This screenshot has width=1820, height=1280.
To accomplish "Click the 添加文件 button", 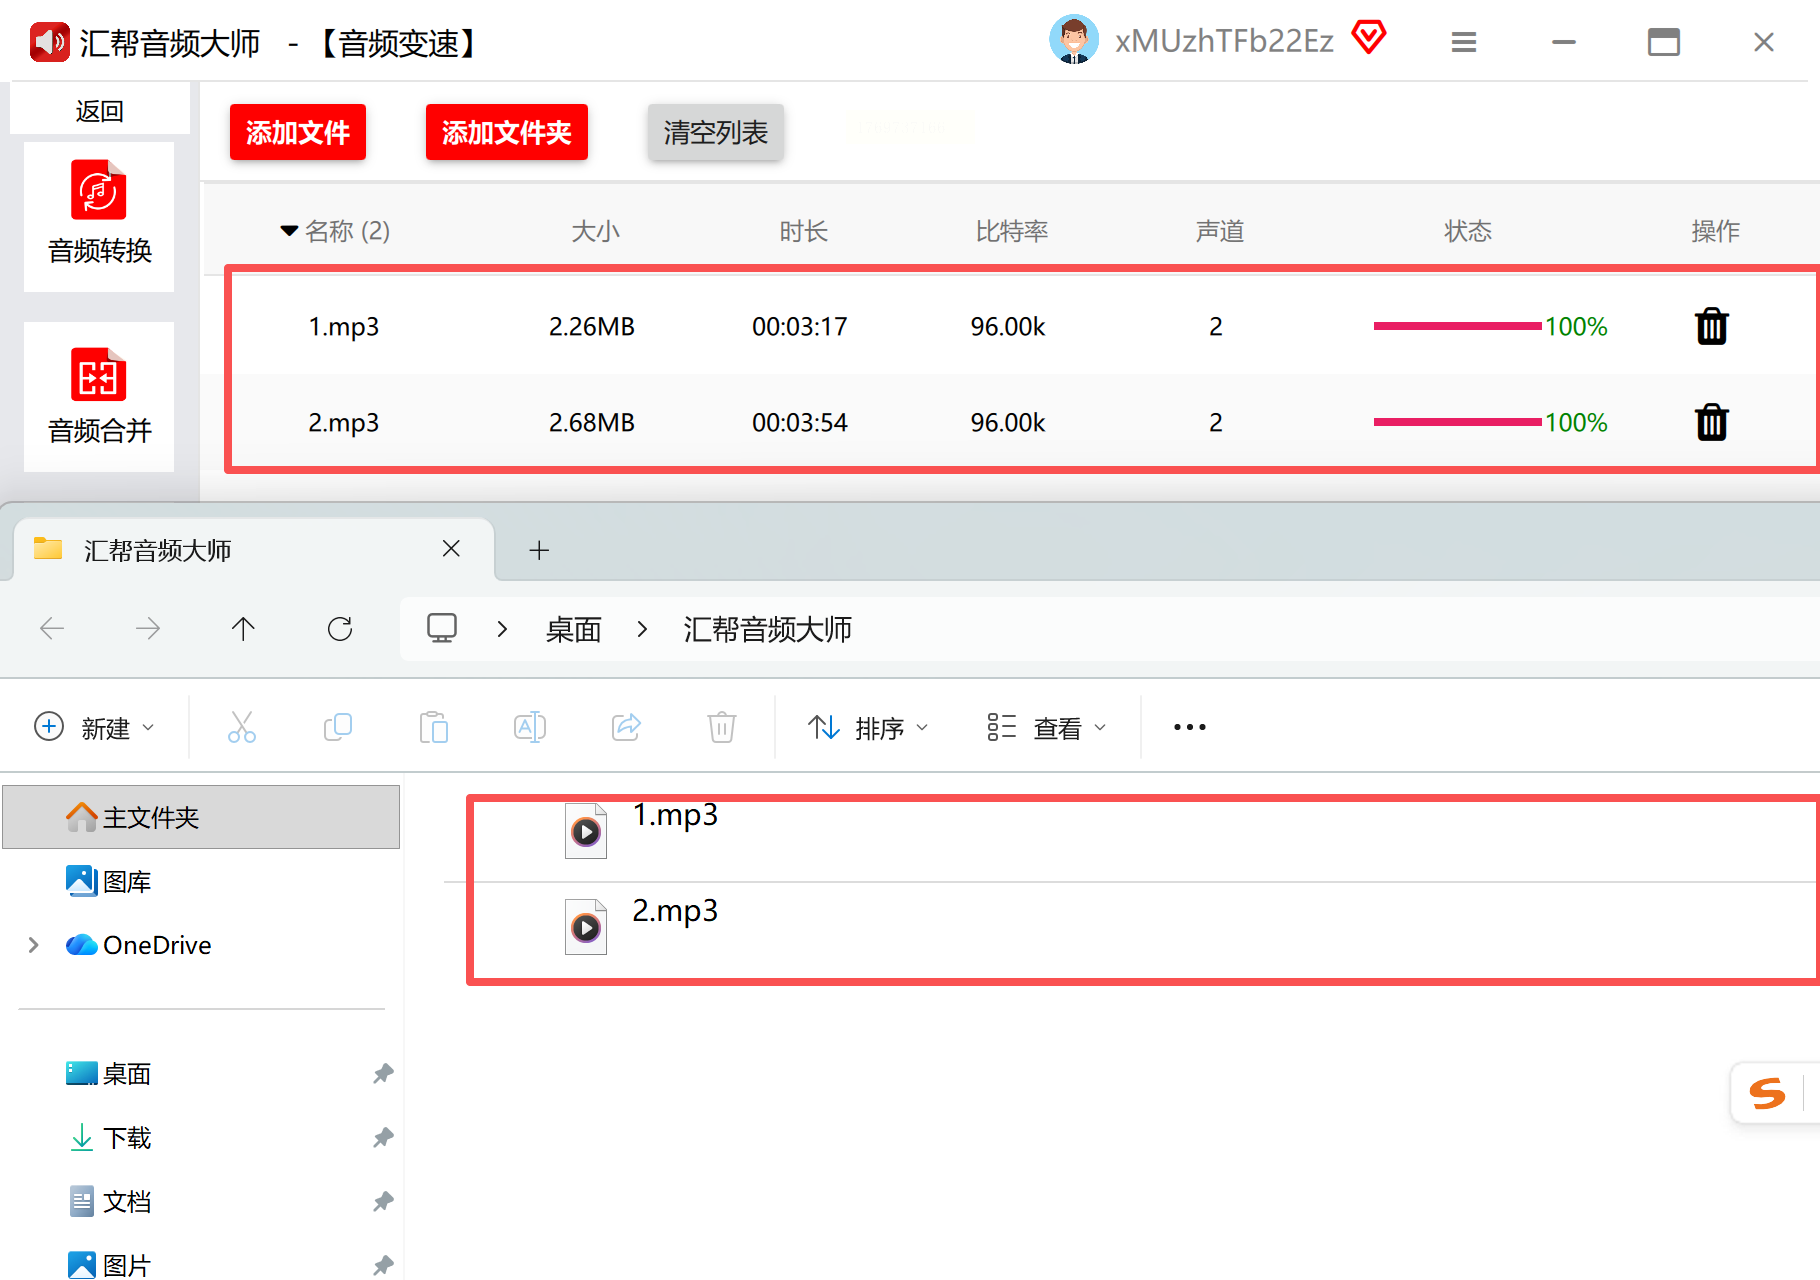I will click(x=298, y=132).
